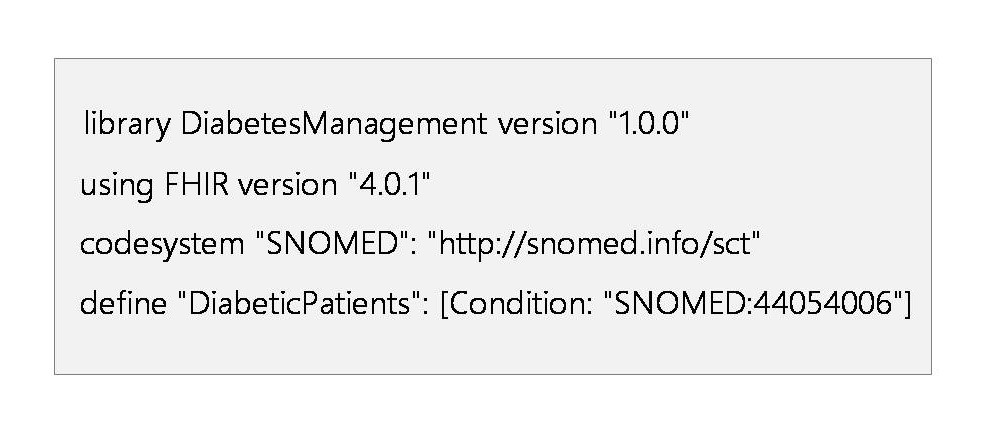Select the DiabetesManagement library name
This screenshot has width=990, height=431.
click(x=334, y=124)
